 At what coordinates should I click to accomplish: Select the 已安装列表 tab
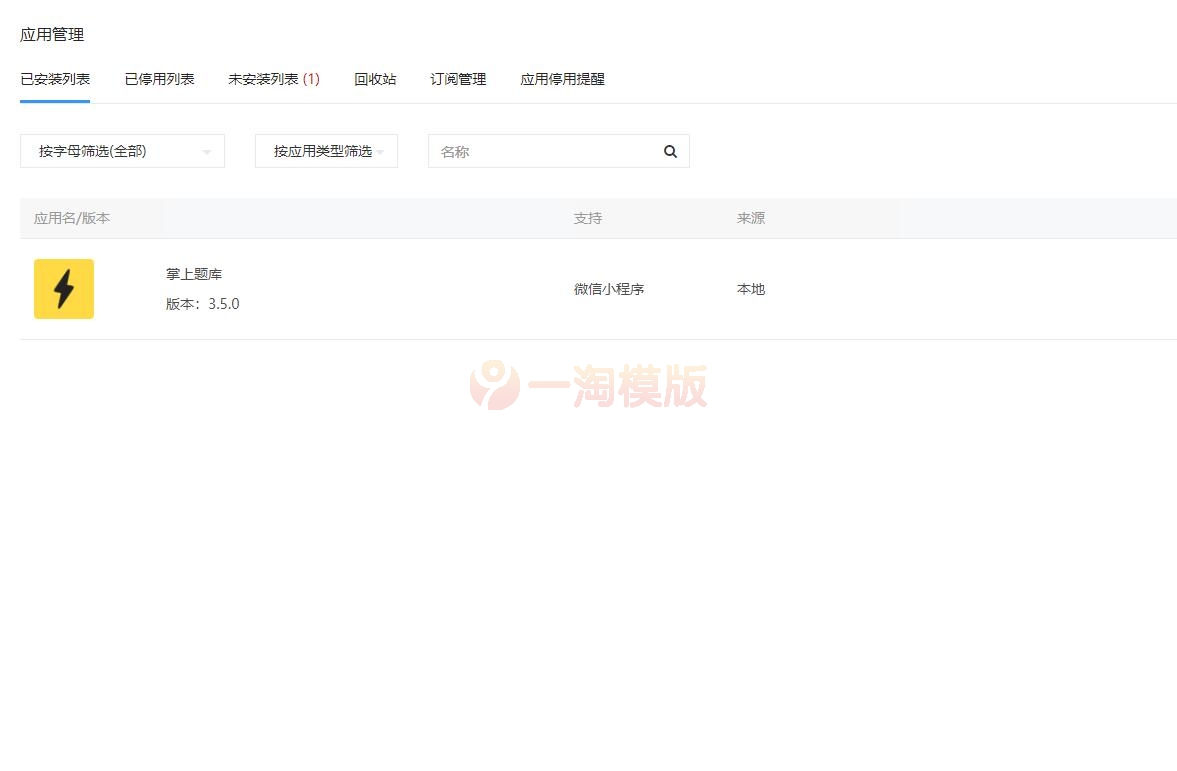pos(55,79)
